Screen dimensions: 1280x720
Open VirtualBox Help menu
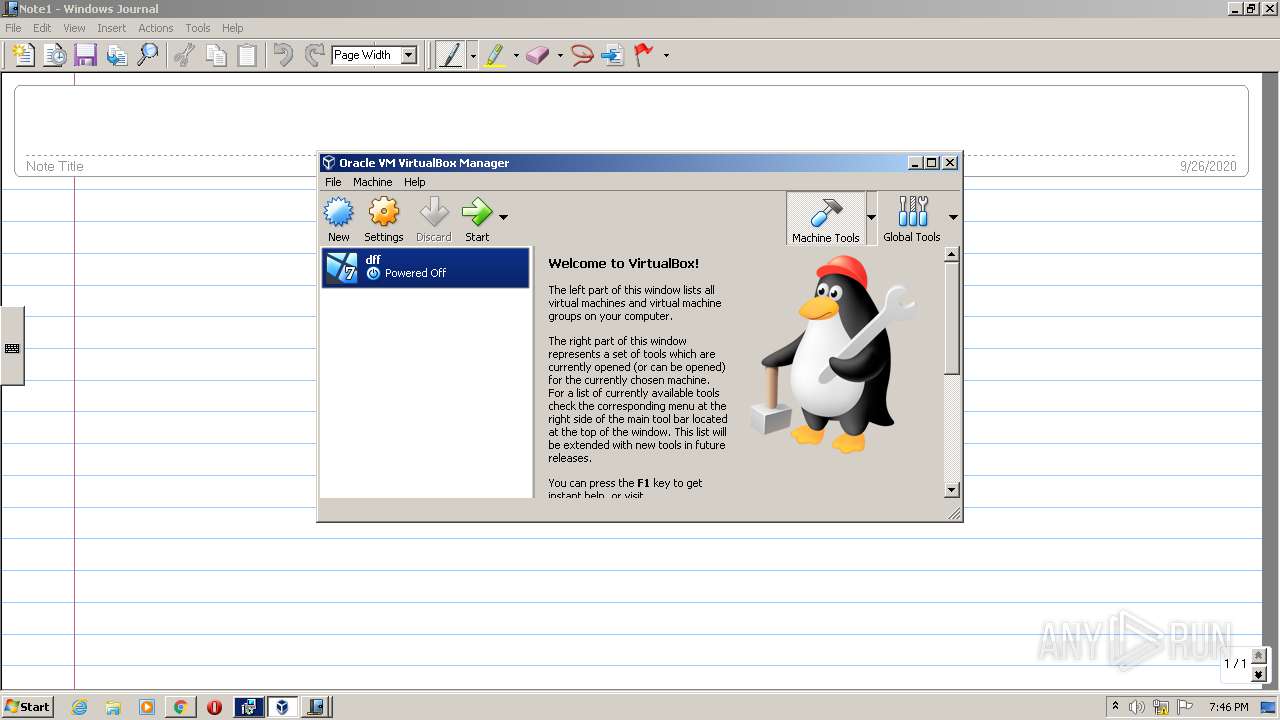pyautogui.click(x=415, y=182)
